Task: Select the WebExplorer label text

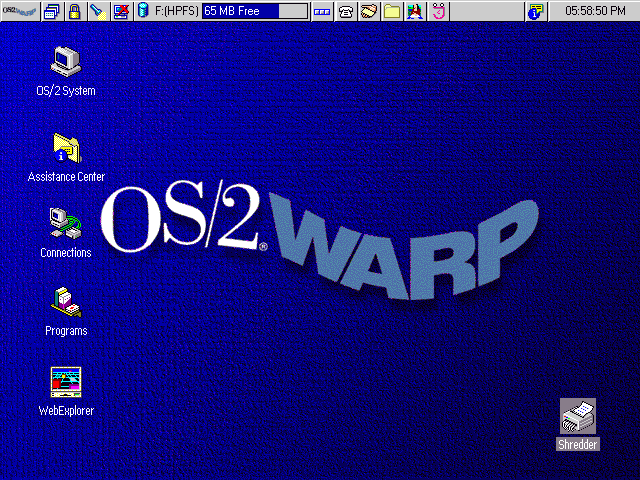Action: click(x=66, y=411)
